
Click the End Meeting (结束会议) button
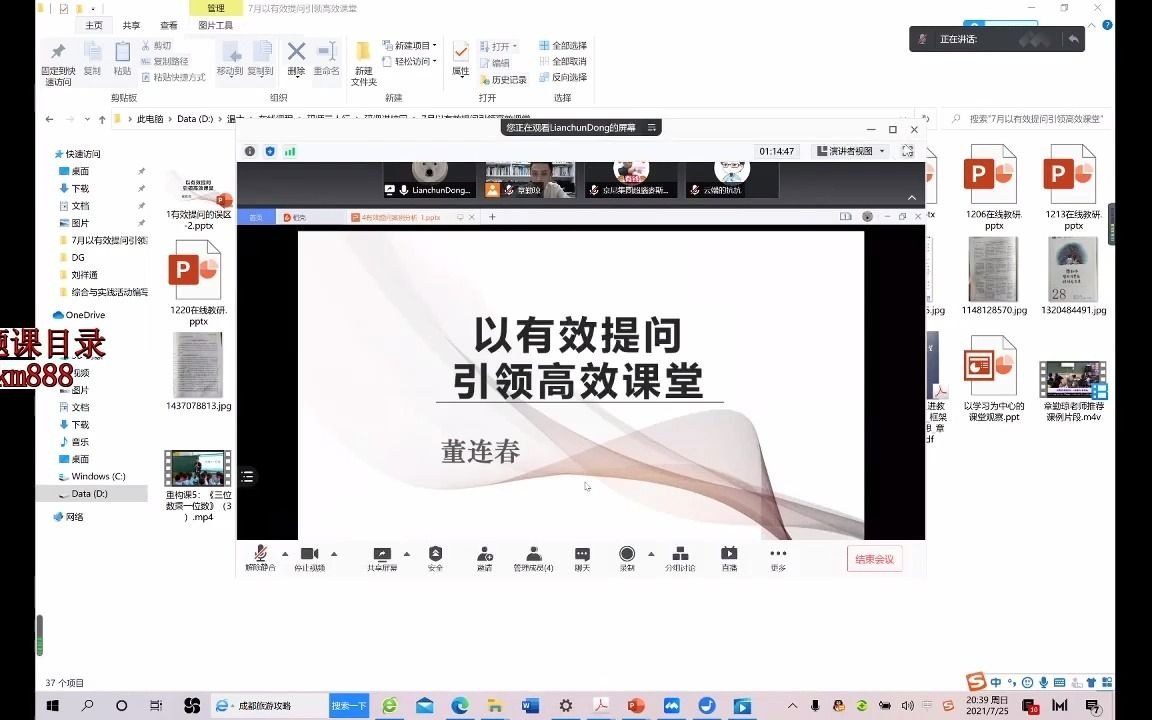874,559
